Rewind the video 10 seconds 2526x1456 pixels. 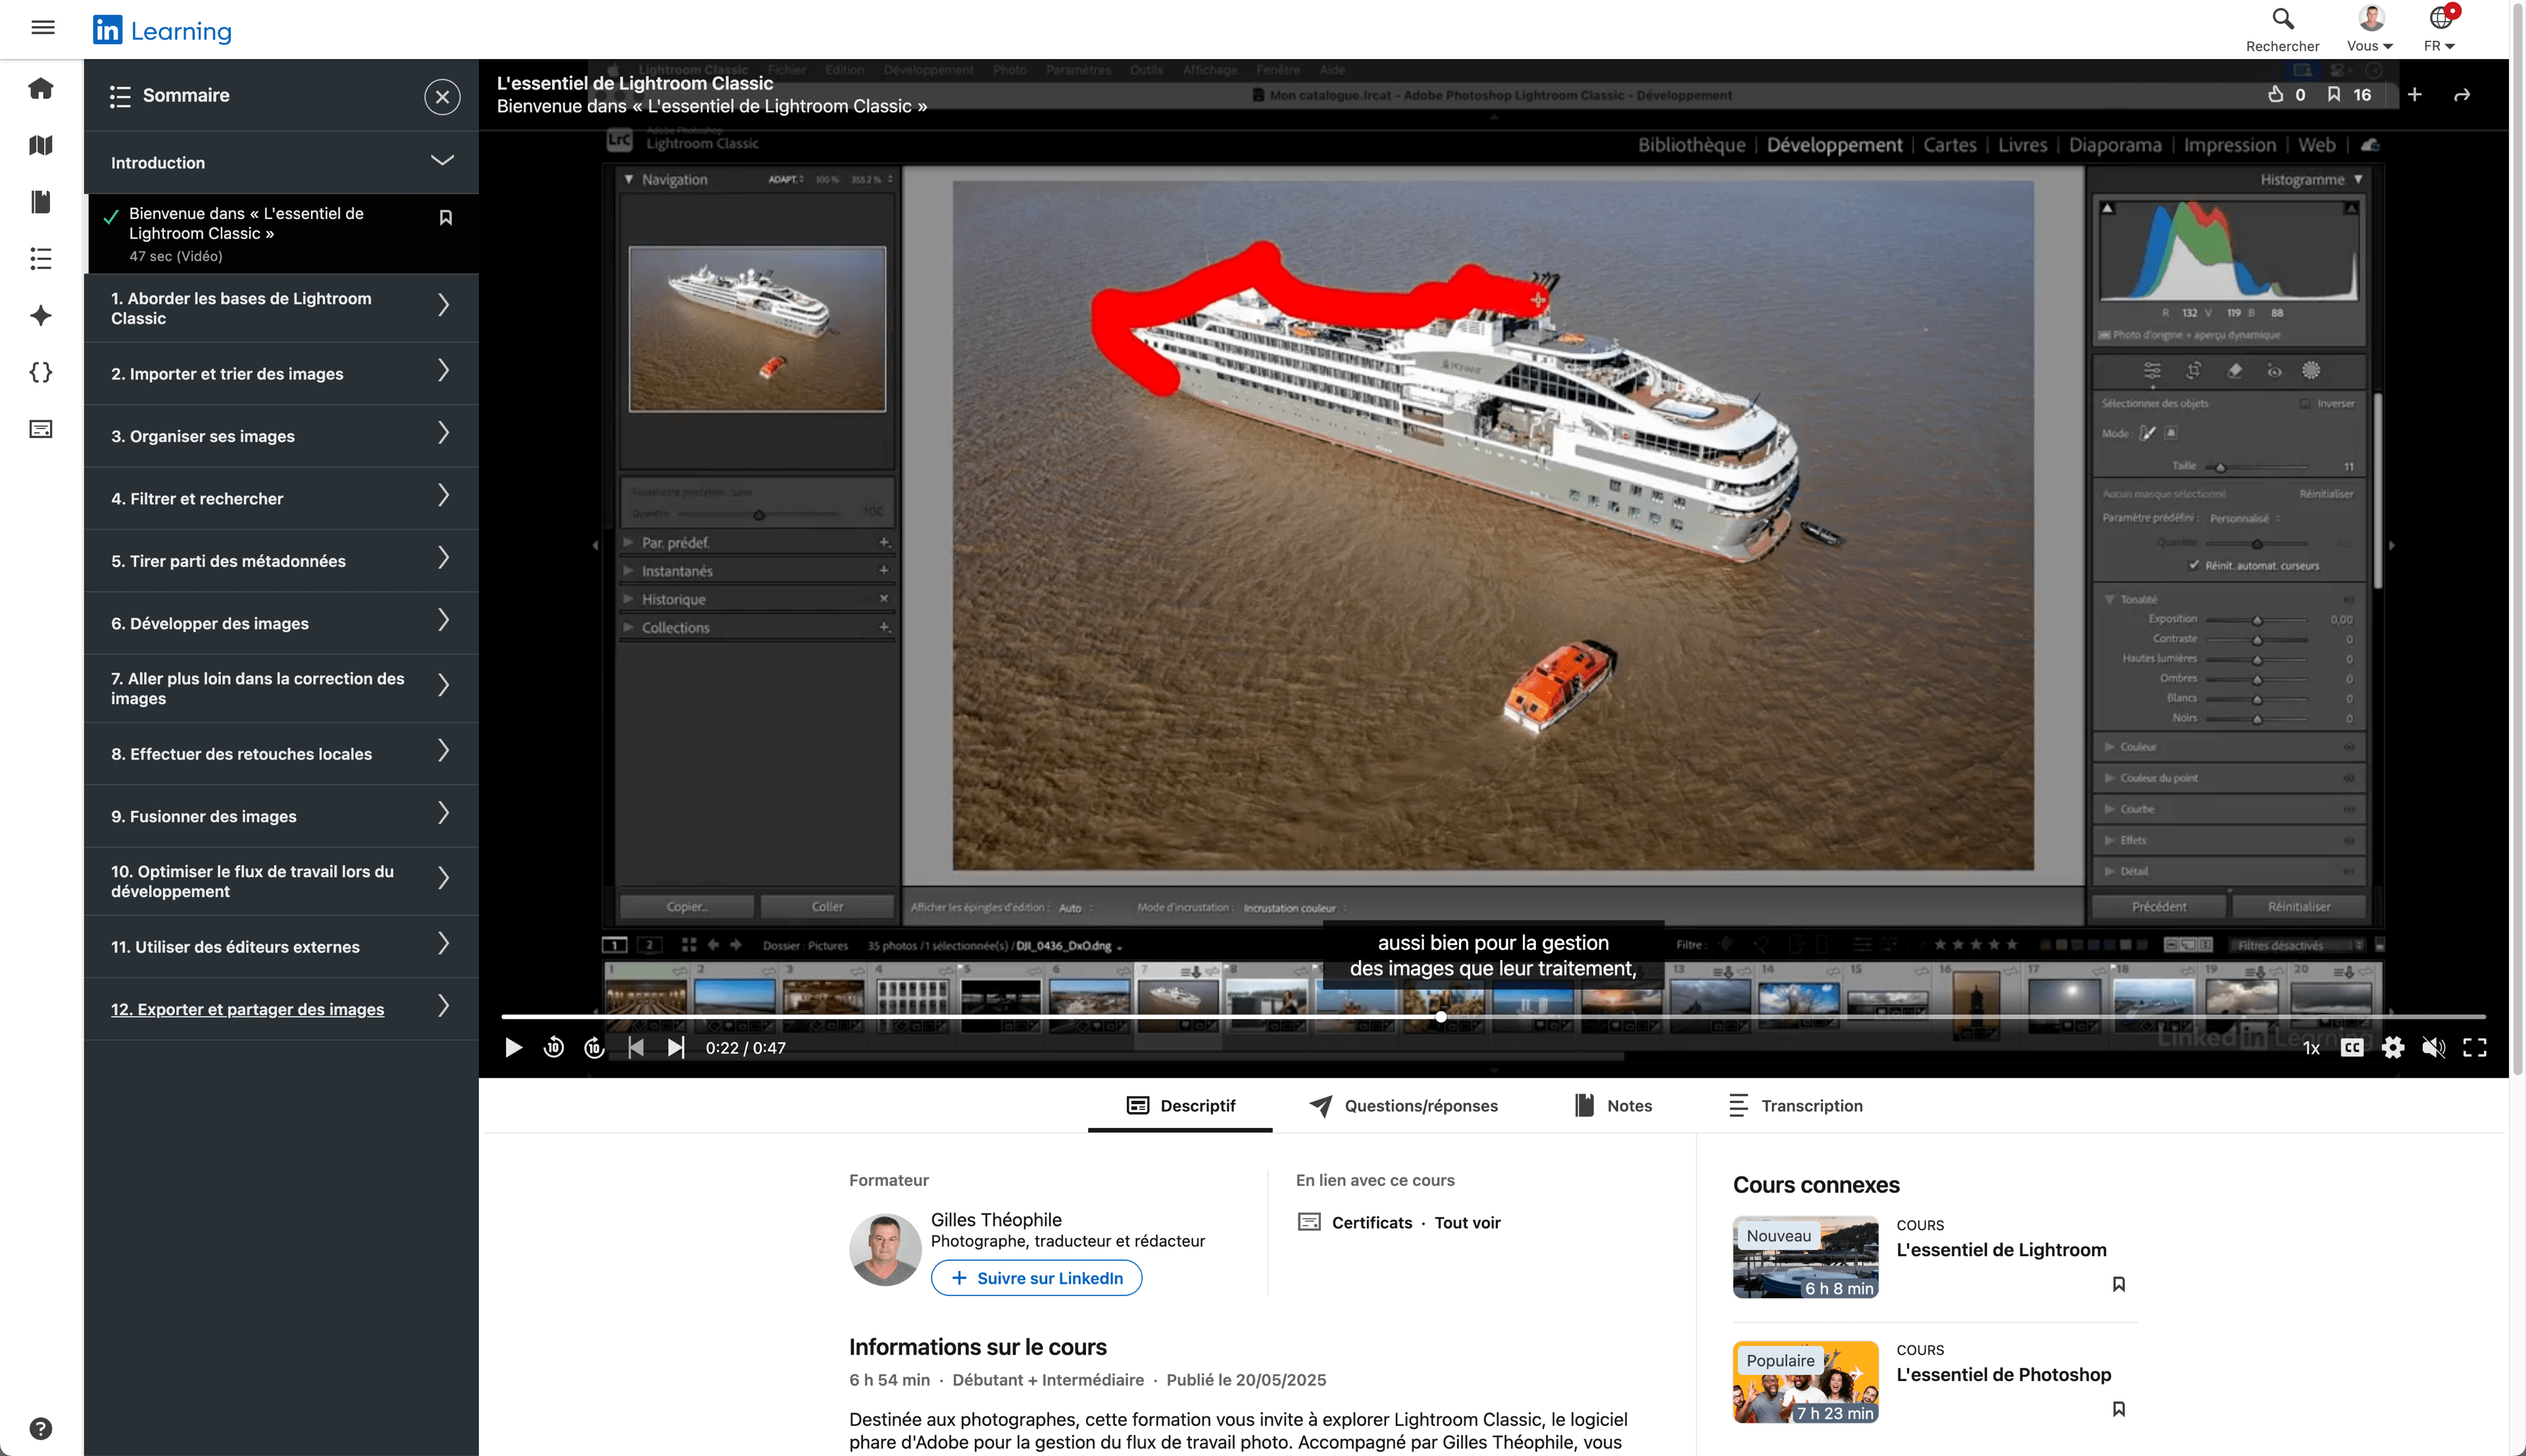(553, 1047)
